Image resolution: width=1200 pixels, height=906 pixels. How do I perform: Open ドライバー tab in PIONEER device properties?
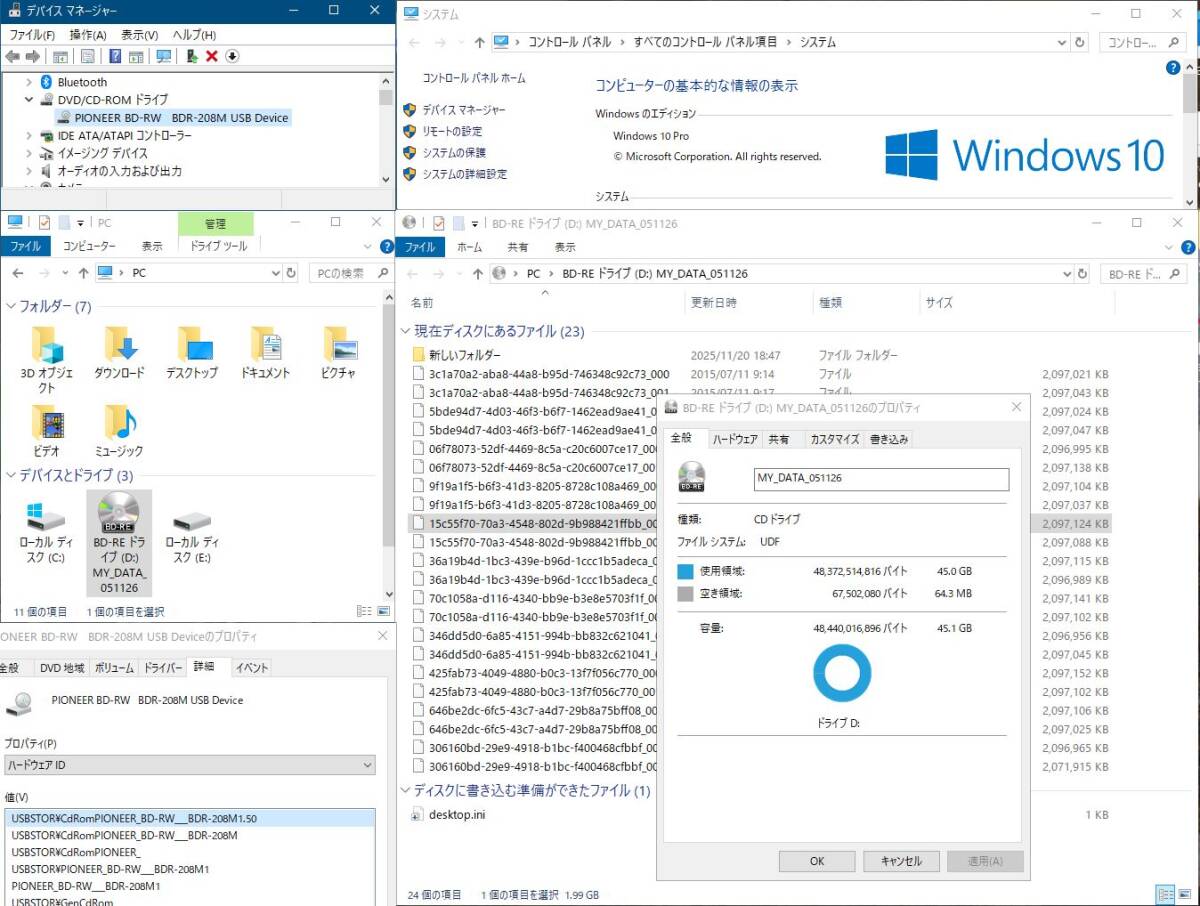click(x=162, y=668)
